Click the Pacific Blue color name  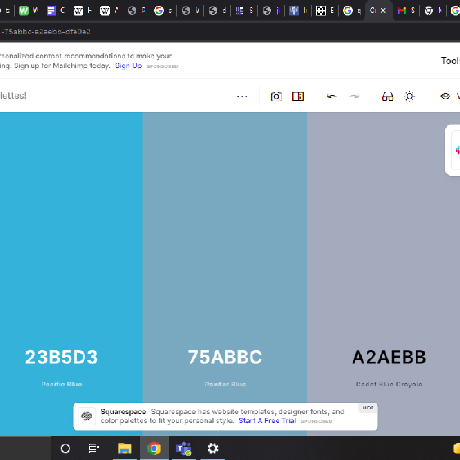tap(62, 384)
